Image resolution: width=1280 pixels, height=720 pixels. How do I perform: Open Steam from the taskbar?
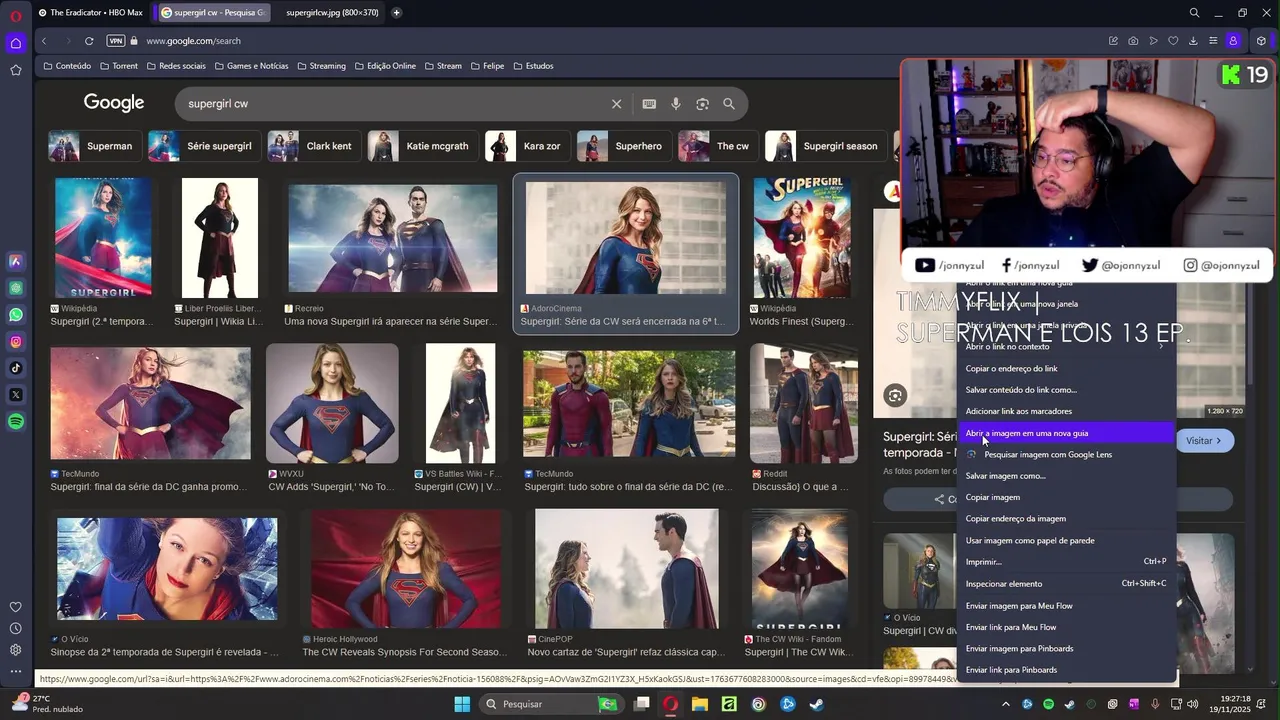pos(817,704)
